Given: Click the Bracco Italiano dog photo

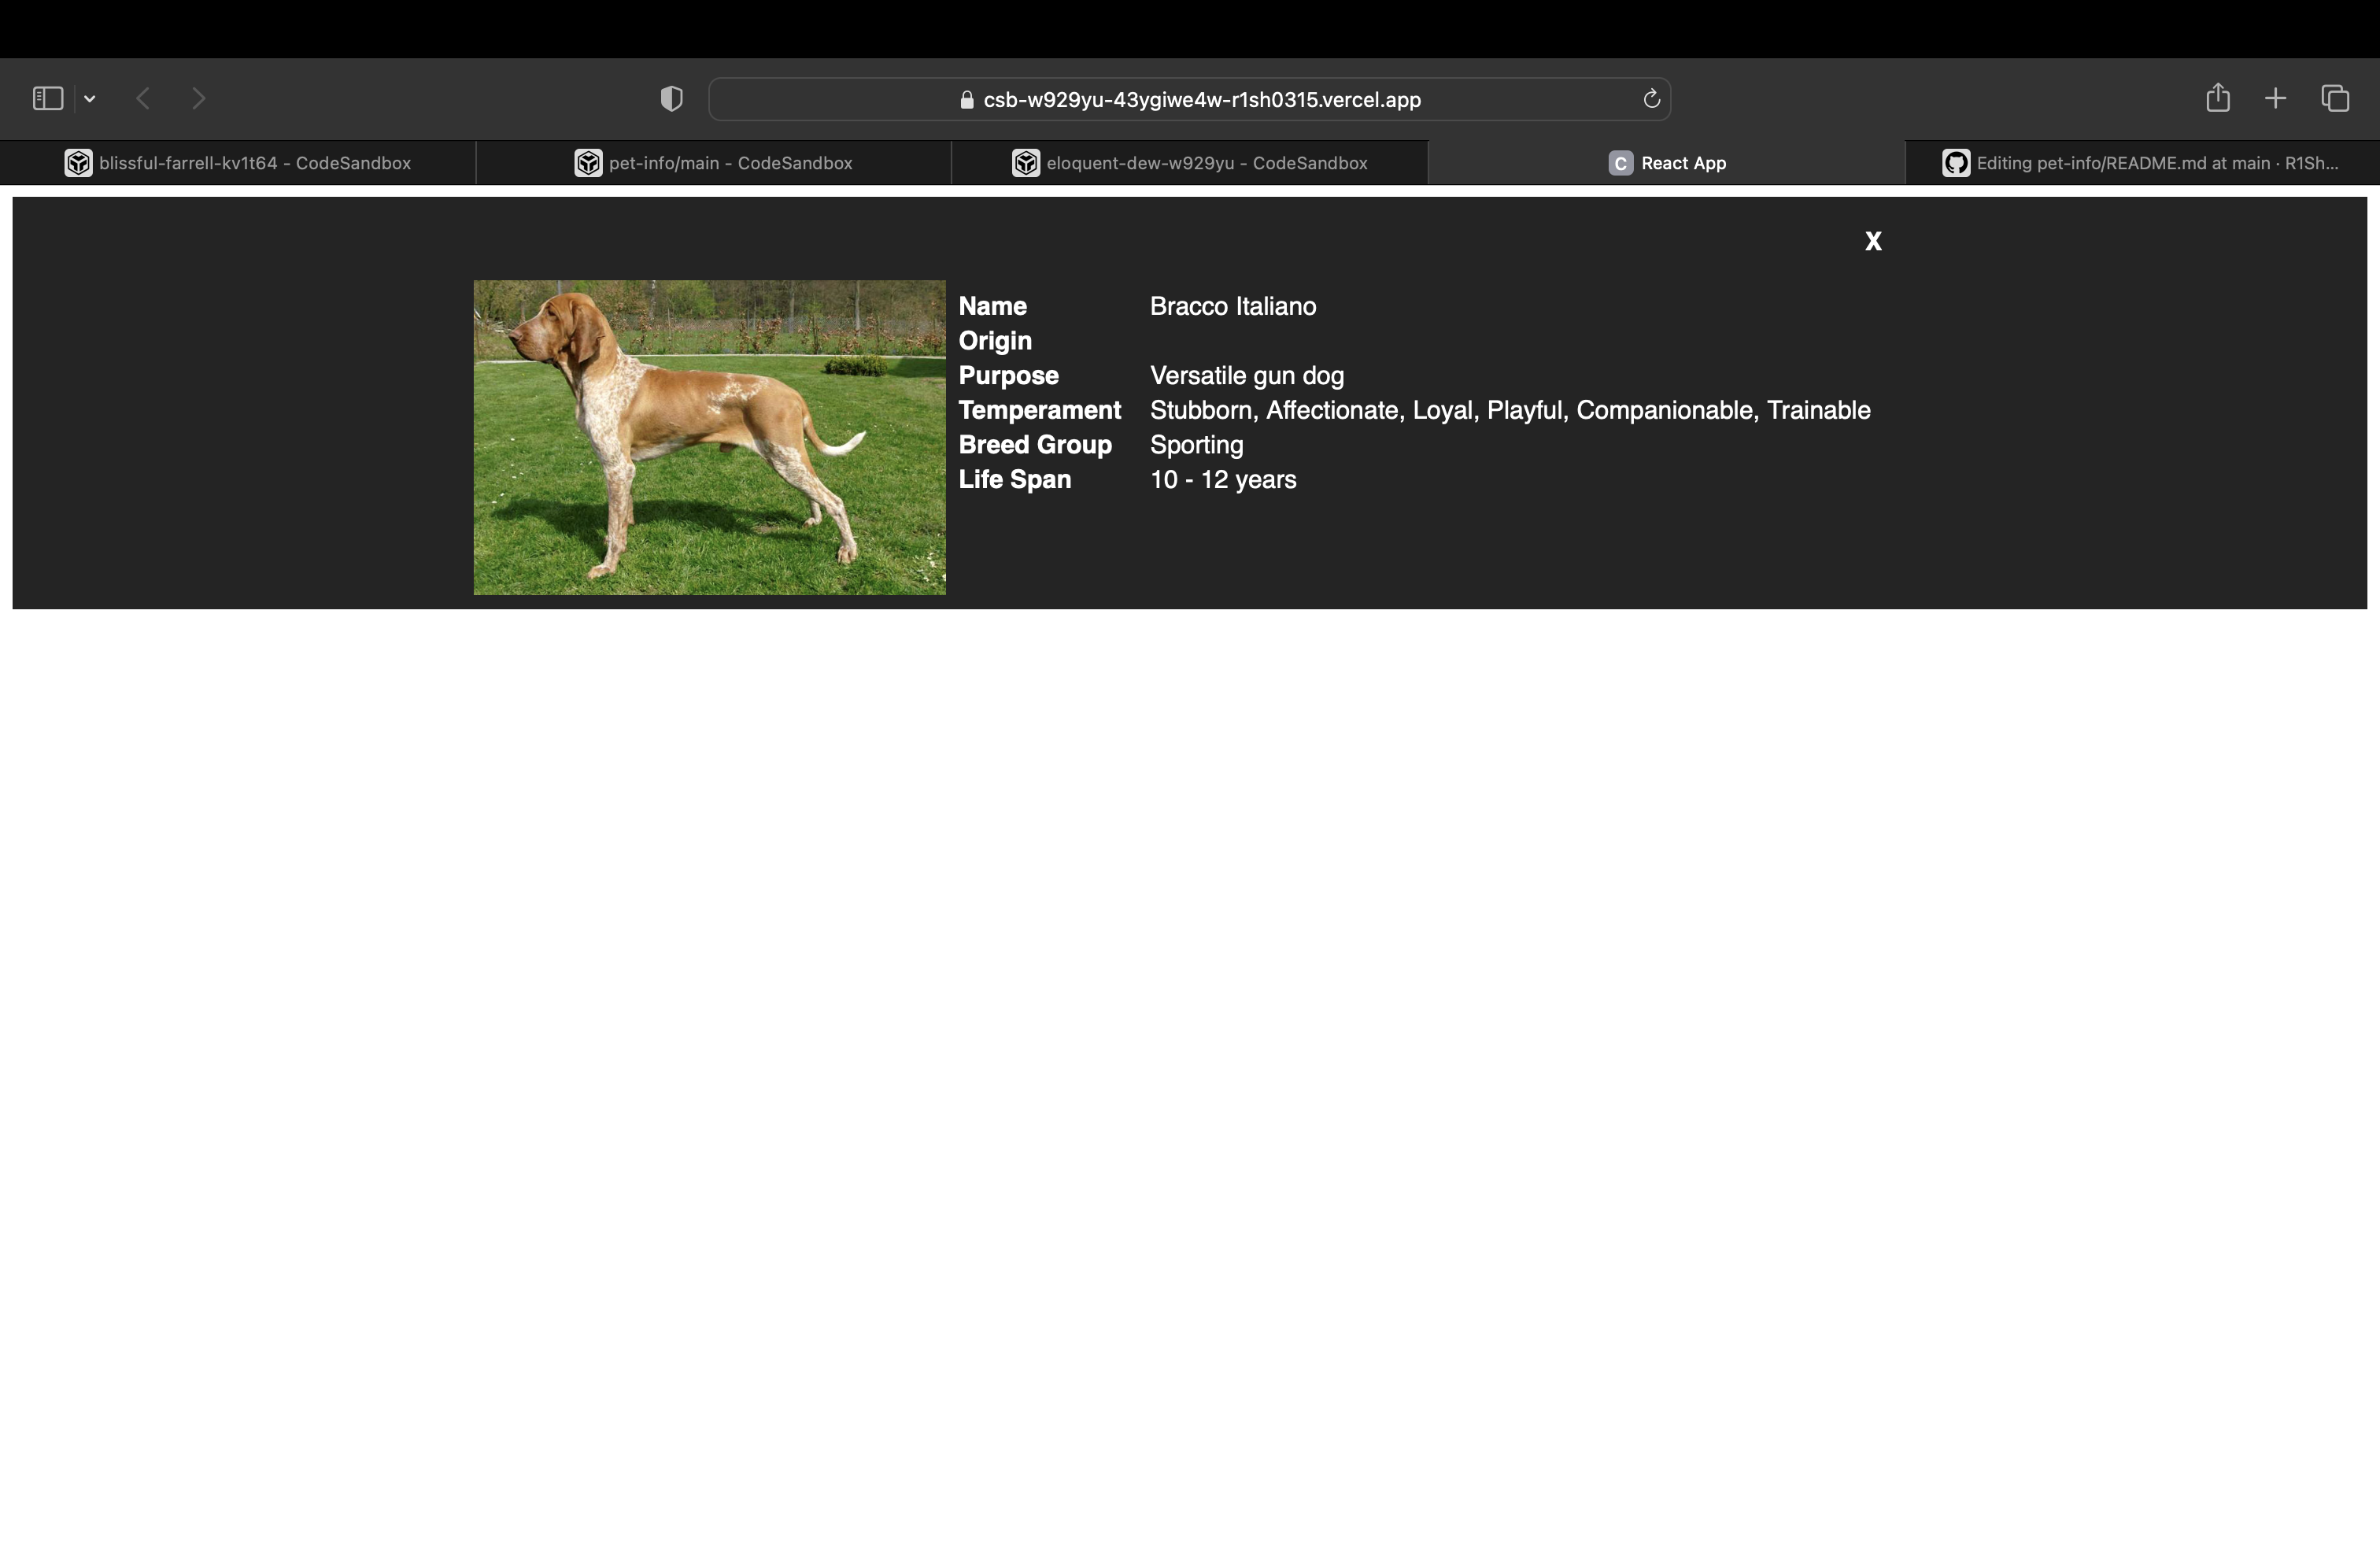Looking at the screenshot, I should tap(709, 438).
